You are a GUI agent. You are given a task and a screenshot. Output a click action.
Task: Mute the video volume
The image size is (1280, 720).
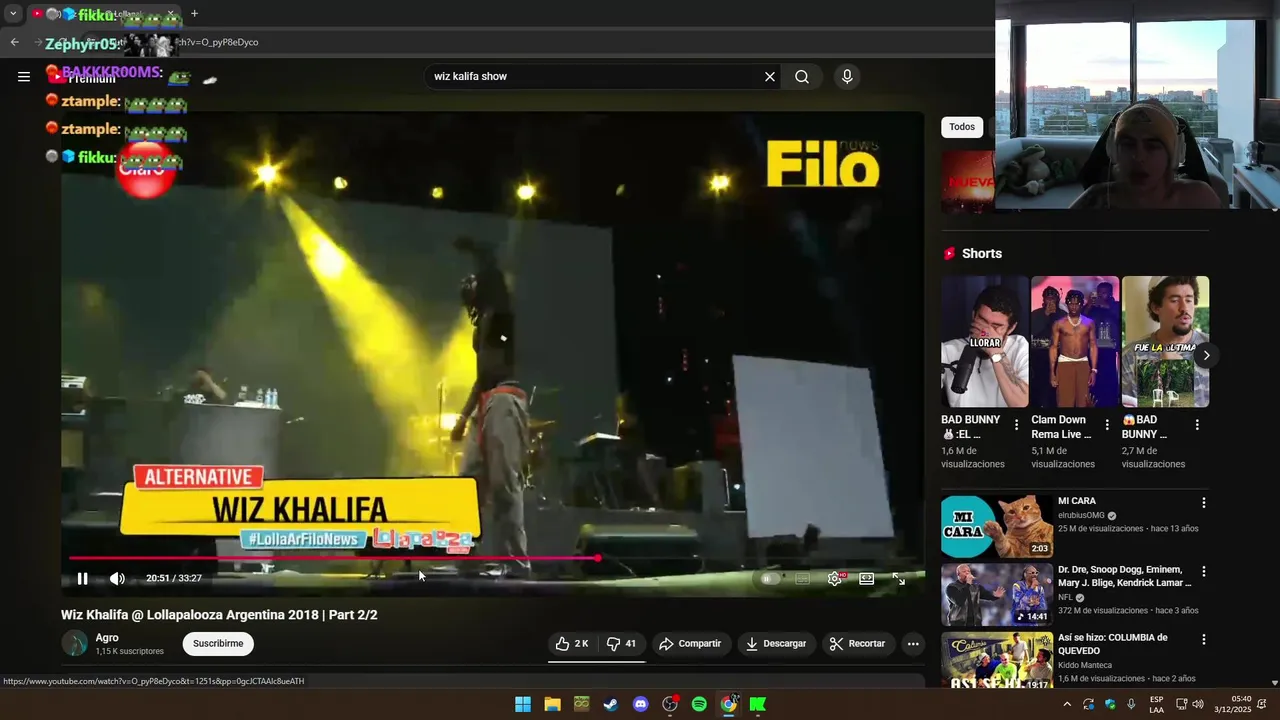[117, 578]
